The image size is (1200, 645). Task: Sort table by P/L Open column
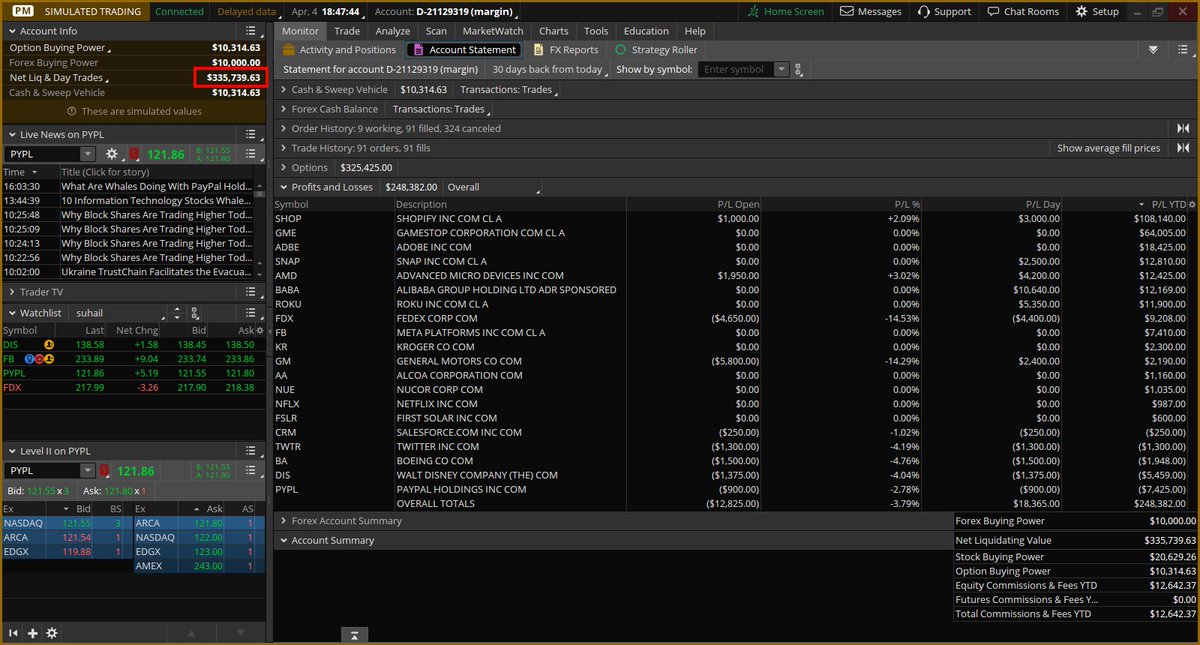point(738,204)
